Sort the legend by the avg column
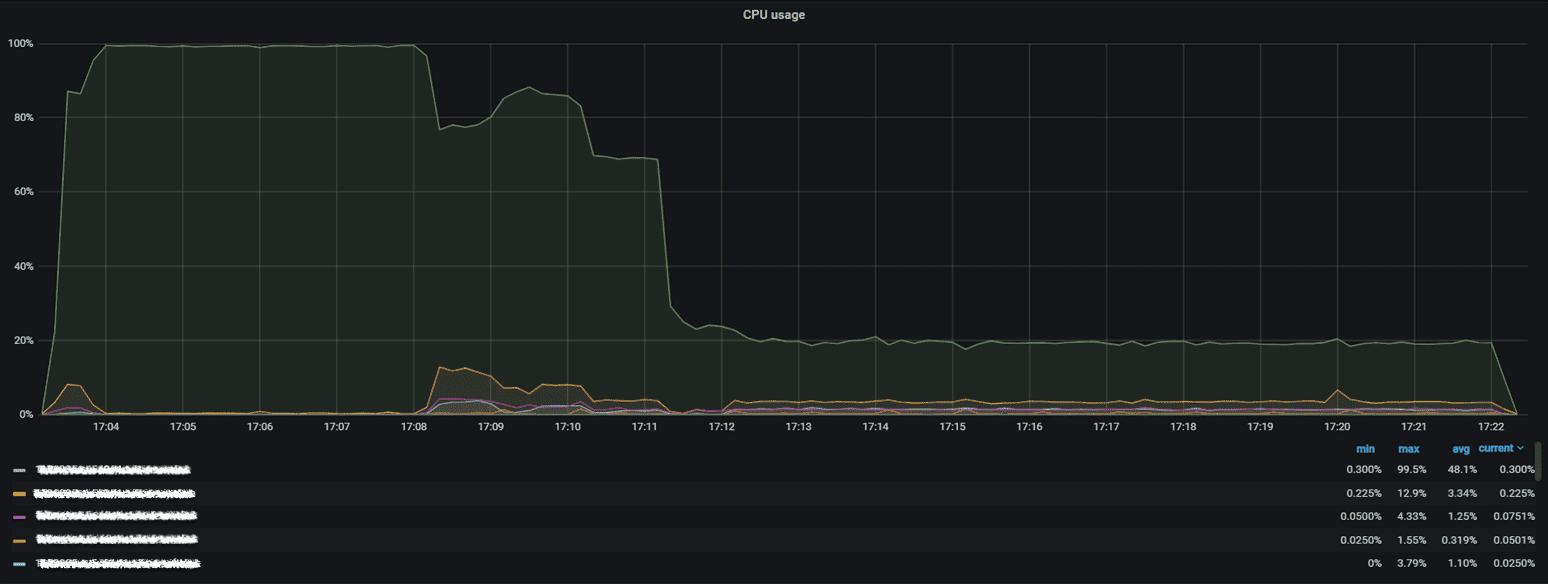Viewport: 1548px width, 584px height. click(x=1460, y=448)
